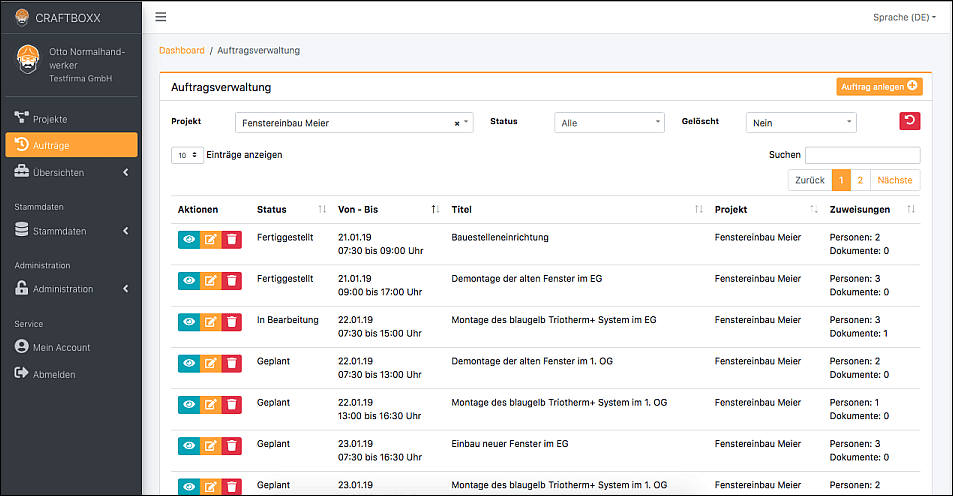Click the Auftrag anlegen button
This screenshot has width=953, height=496.
[879, 87]
